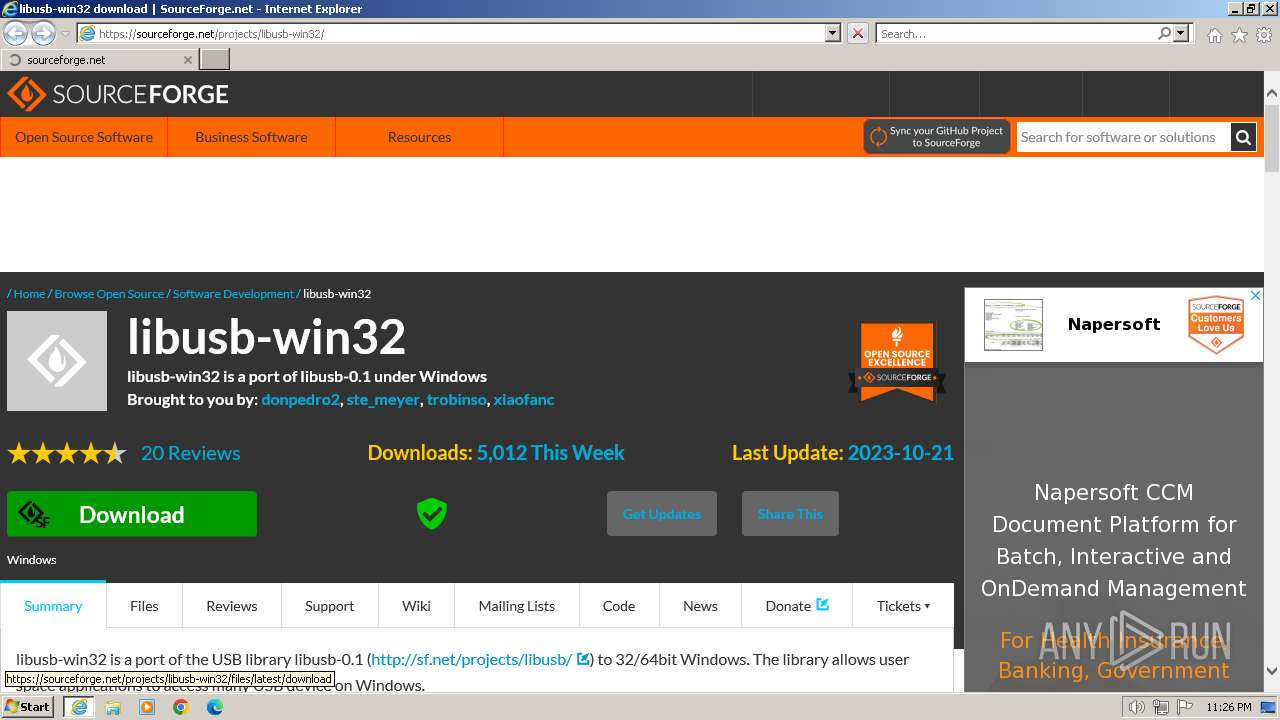Click the Action Center flag tray icon

point(1185,707)
